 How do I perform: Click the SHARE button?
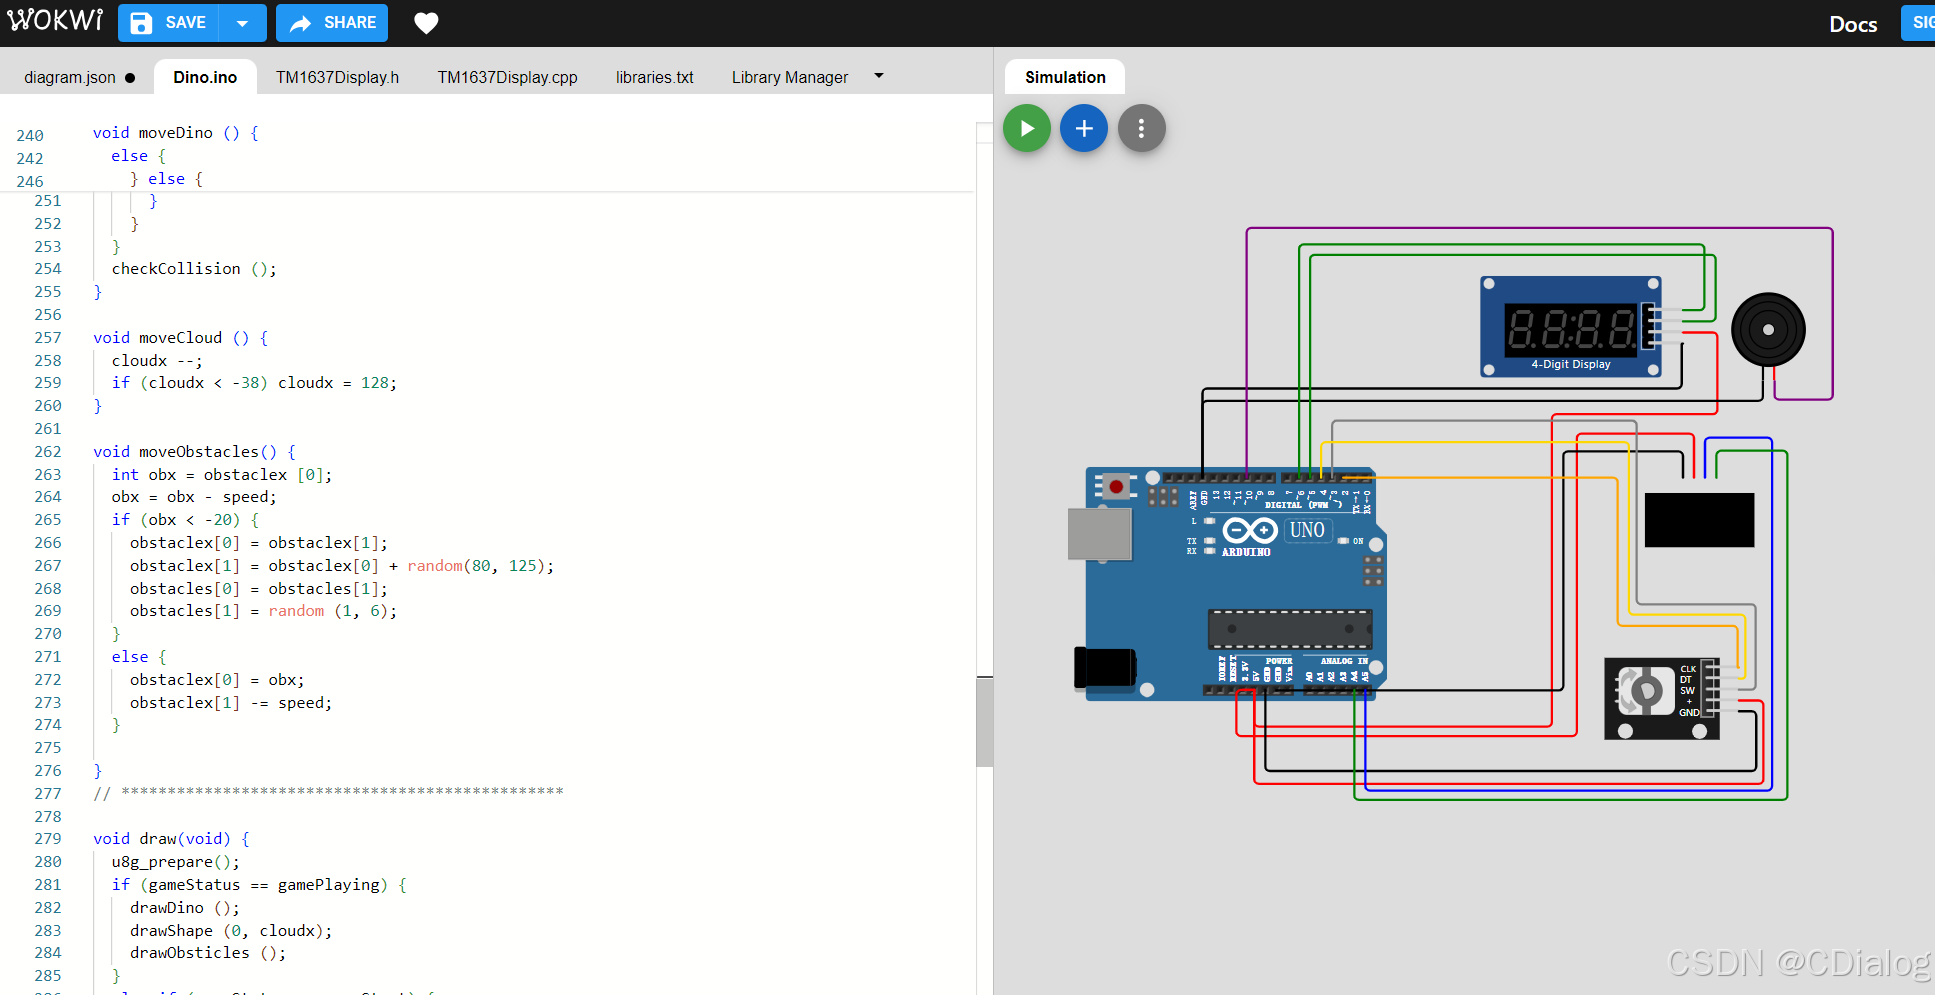(x=332, y=23)
